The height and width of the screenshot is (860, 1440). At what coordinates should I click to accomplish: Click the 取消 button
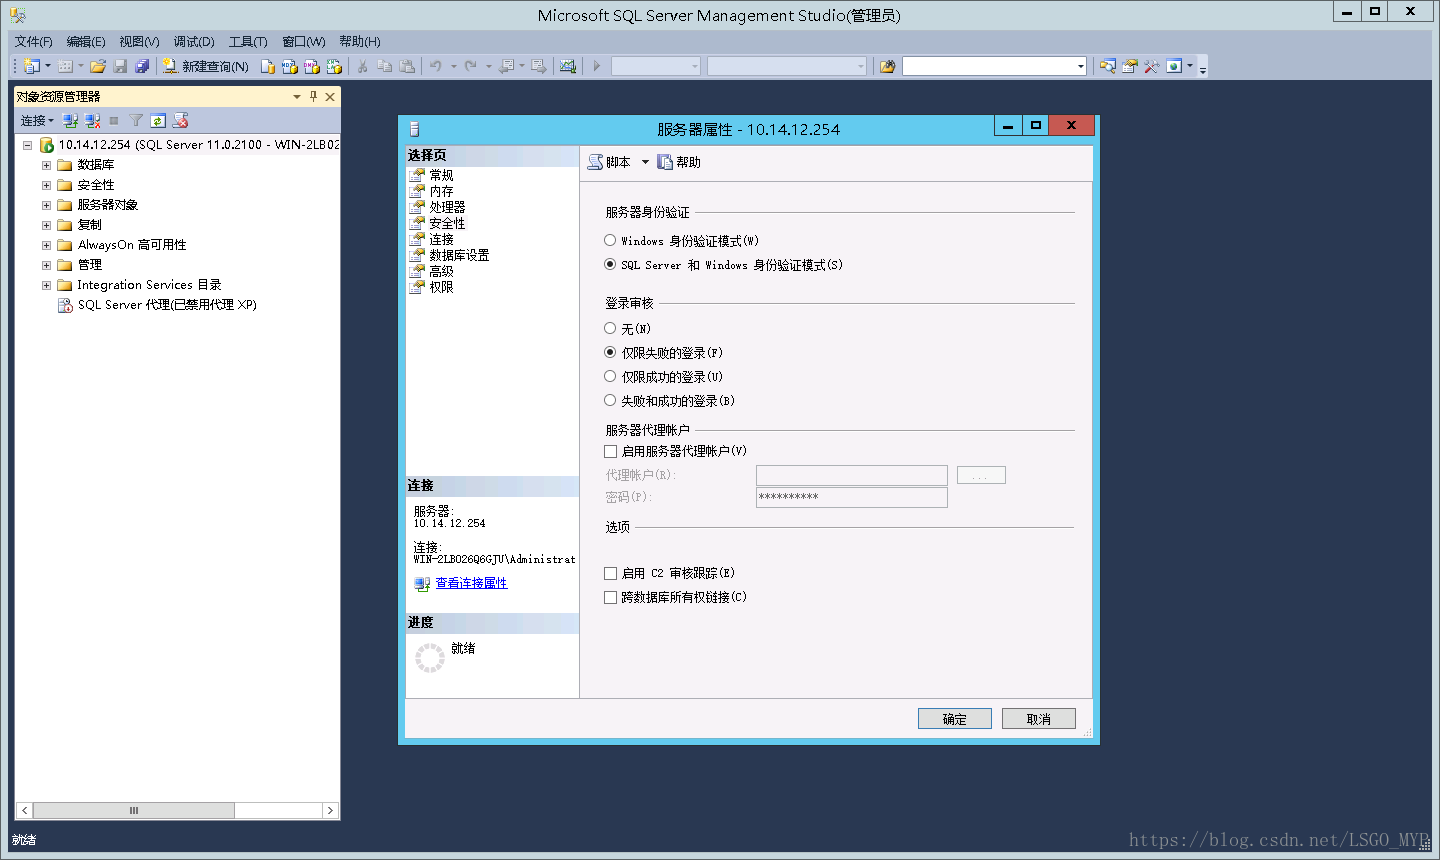(1039, 719)
